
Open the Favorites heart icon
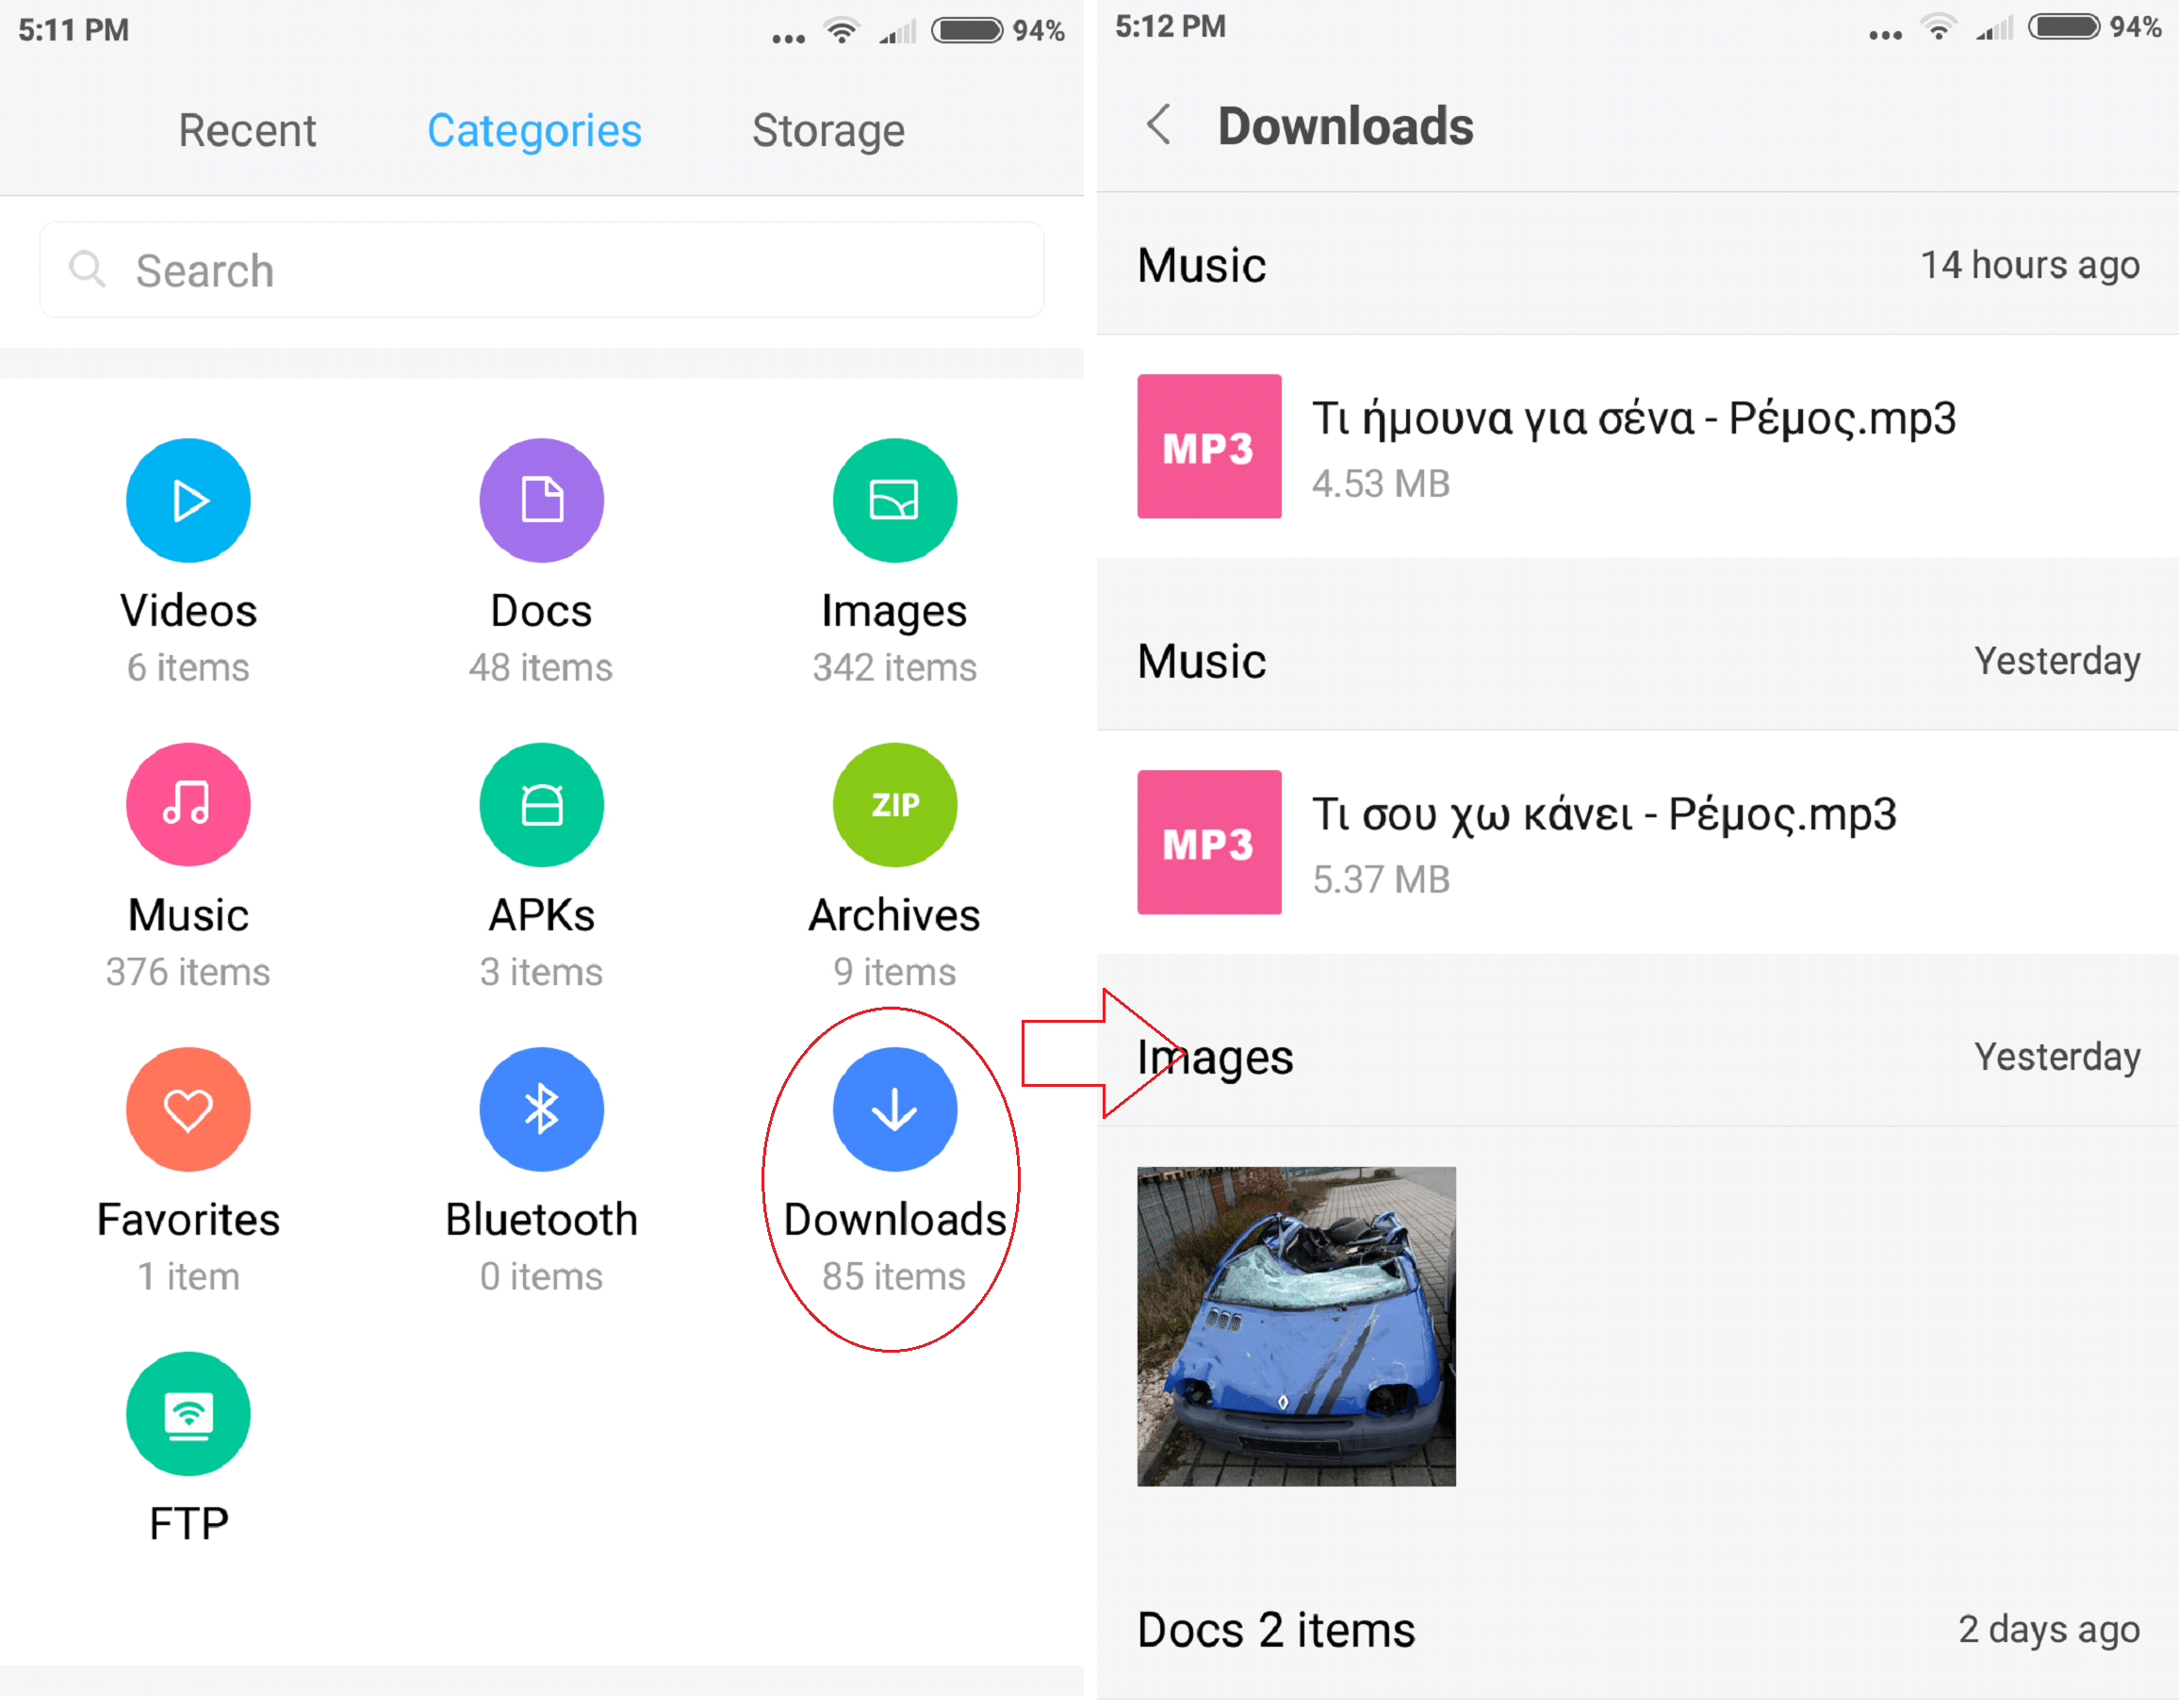[x=188, y=1109]
